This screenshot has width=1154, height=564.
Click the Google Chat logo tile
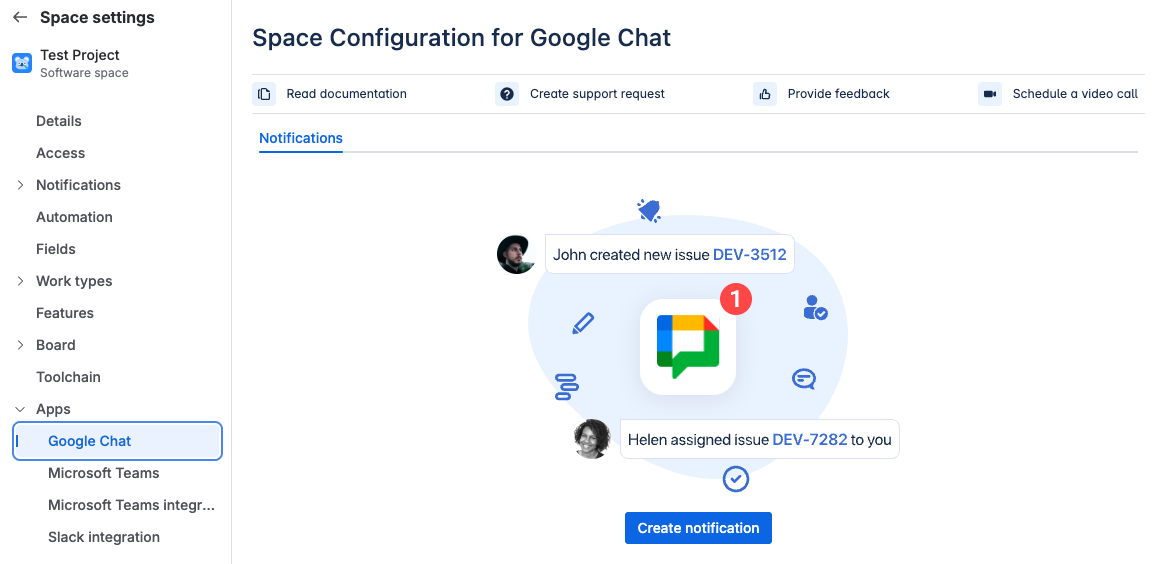pyautogui.click(x=688, y=346)
